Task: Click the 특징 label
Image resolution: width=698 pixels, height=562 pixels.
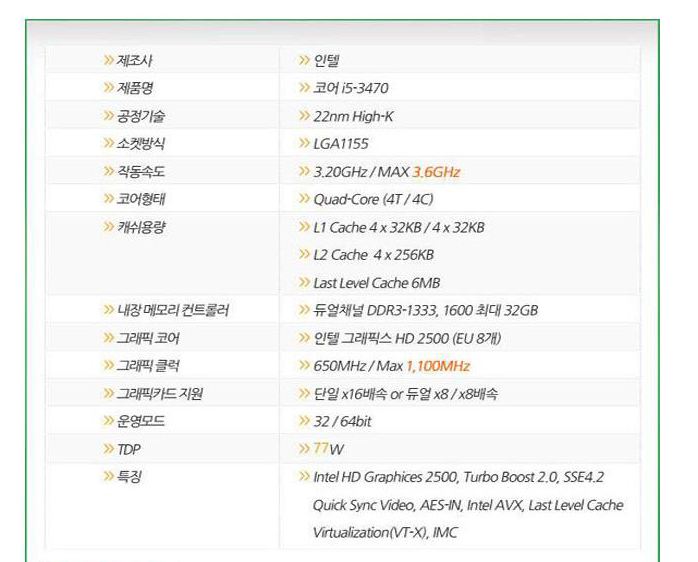Action: click(x=129, y=477)
